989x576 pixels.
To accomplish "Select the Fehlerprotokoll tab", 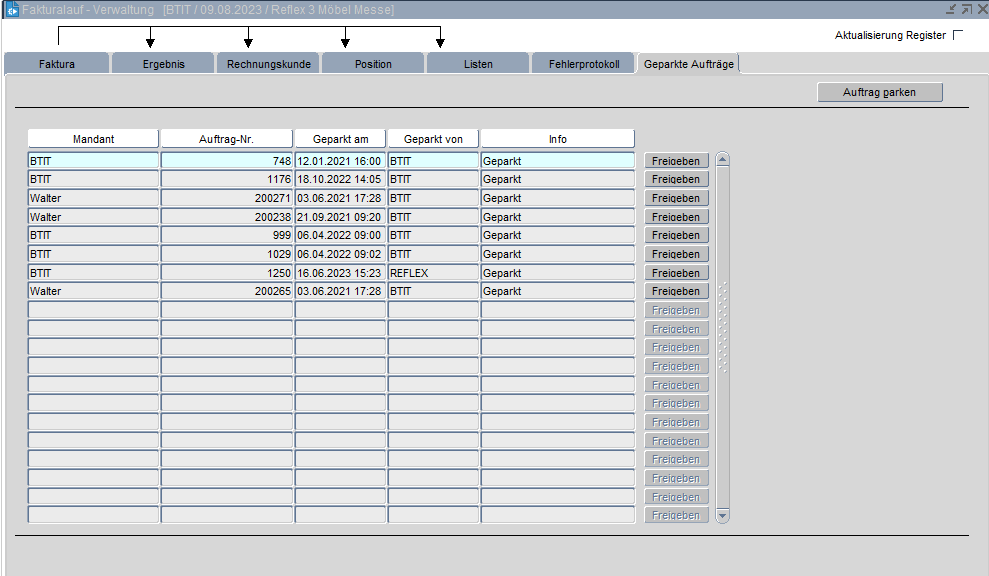I will 584,64.
